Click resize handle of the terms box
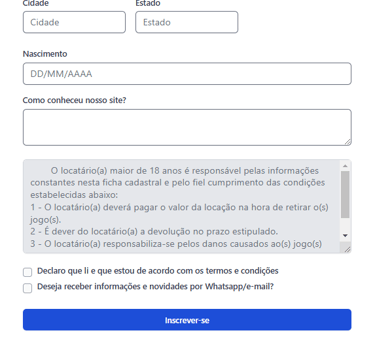The image size is (375, 363). [347, 249]
